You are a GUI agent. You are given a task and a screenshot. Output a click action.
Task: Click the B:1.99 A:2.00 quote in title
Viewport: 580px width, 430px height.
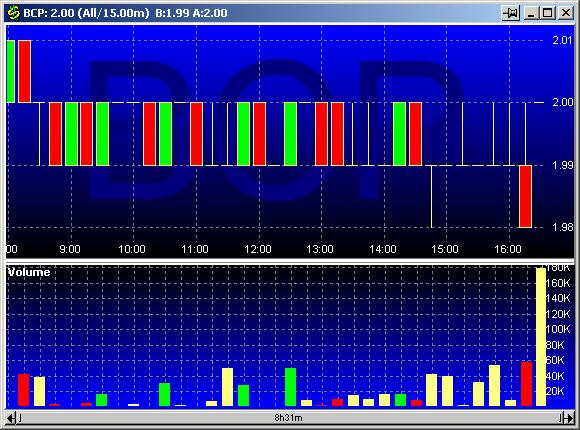coord(191,13)
